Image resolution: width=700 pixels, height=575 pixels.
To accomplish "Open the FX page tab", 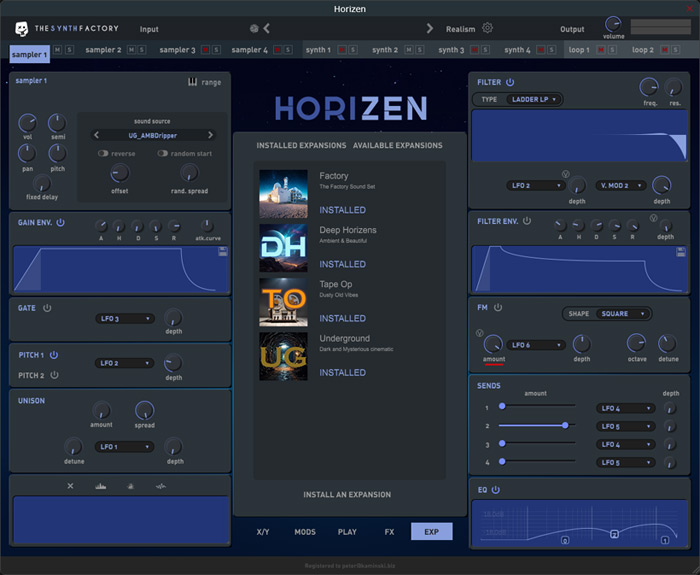I will click(389, 532).
